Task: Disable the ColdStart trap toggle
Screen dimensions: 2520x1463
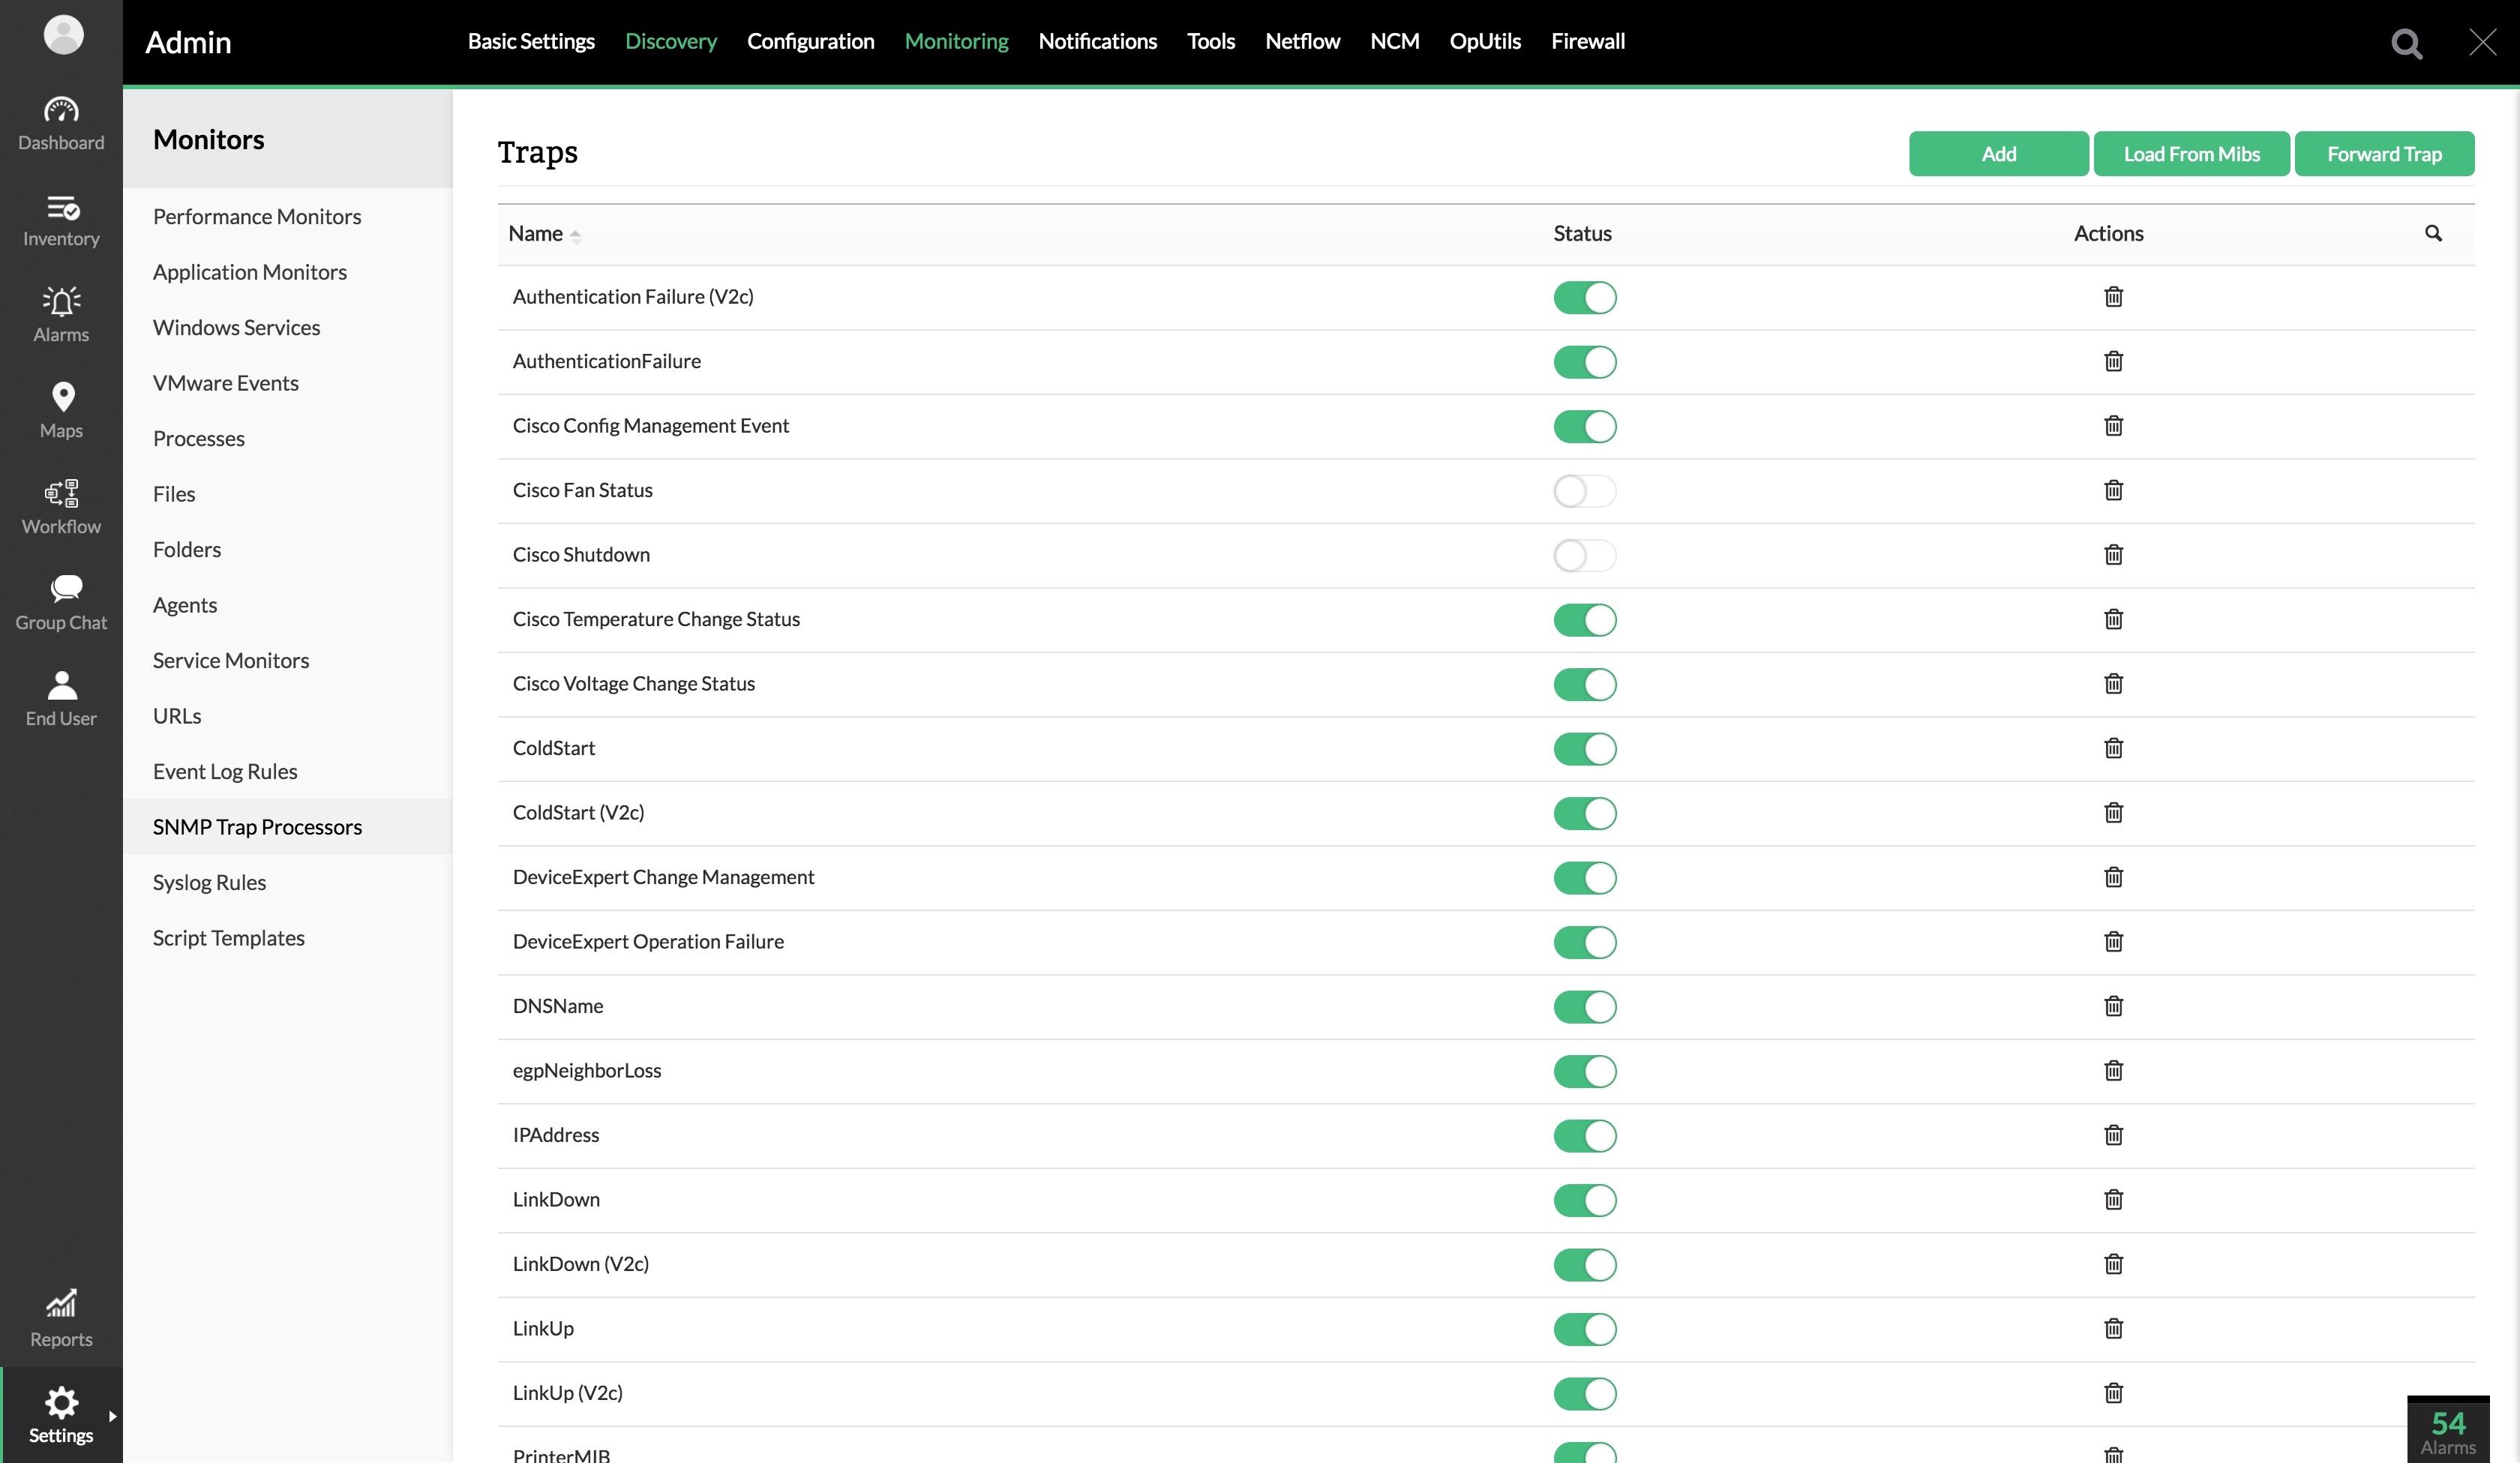Action: [1584, 749]
